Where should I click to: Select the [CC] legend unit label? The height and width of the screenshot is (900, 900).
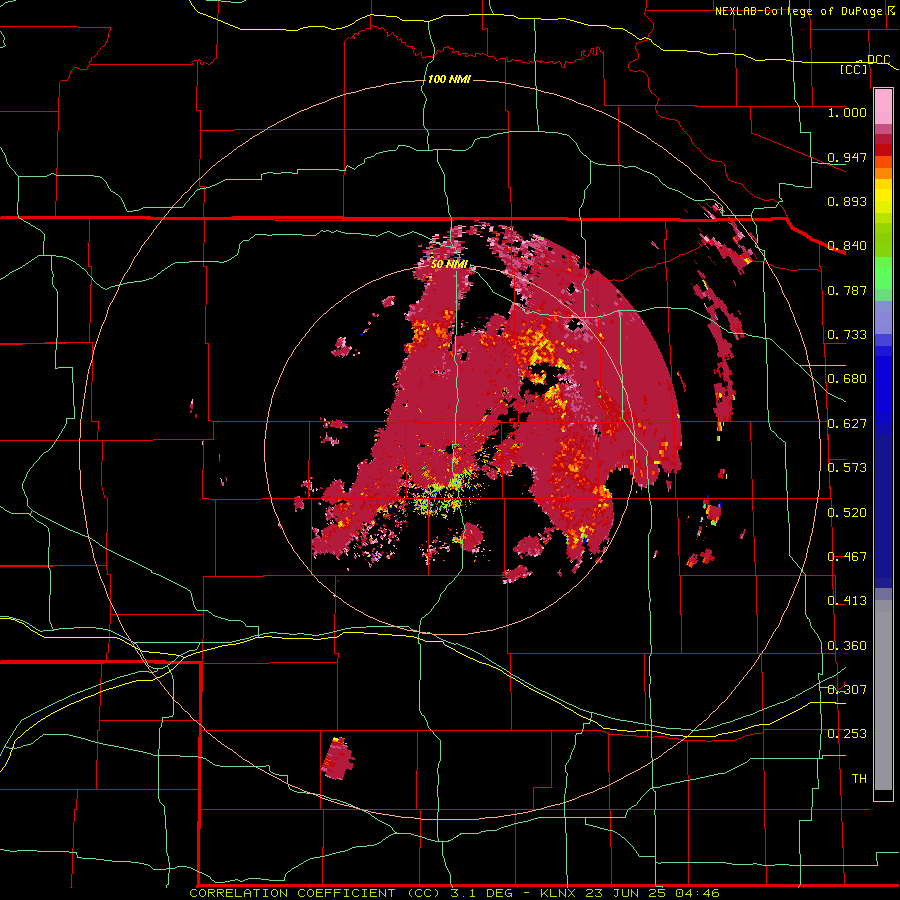[854, 69]
